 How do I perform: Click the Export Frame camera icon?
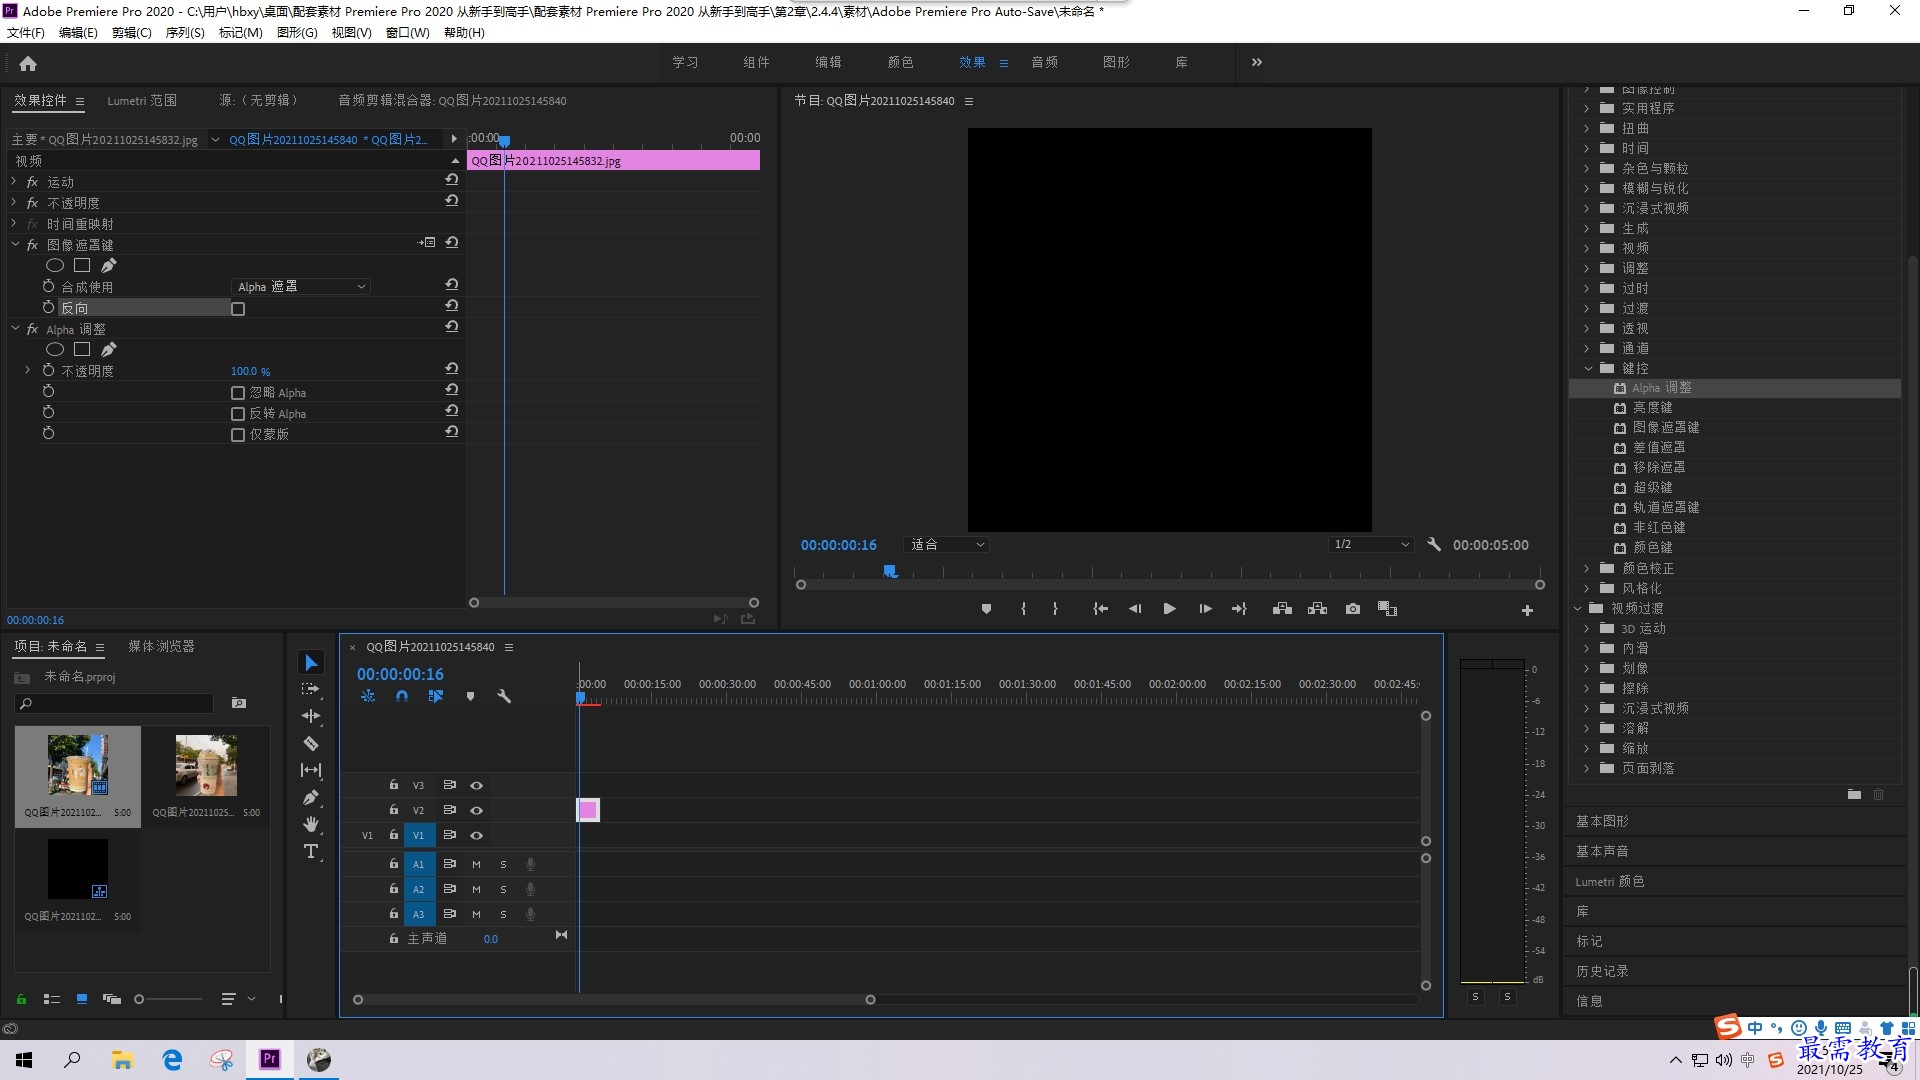1353,609
